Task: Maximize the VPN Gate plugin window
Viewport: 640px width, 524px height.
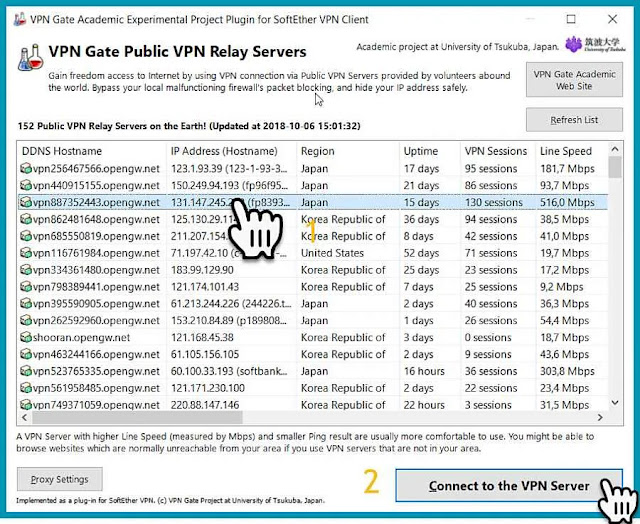Action: click(571, 19)
